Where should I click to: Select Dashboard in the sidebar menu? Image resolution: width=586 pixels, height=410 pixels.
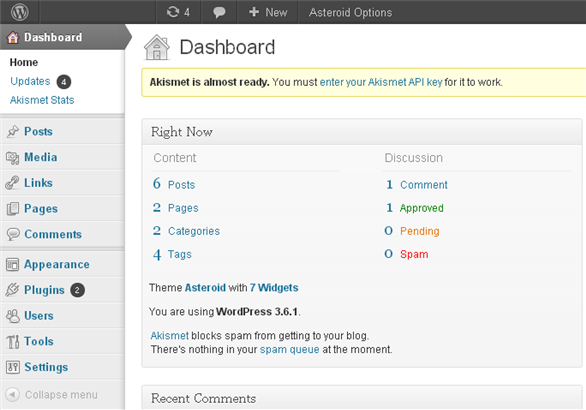click(x=53, y=37)
